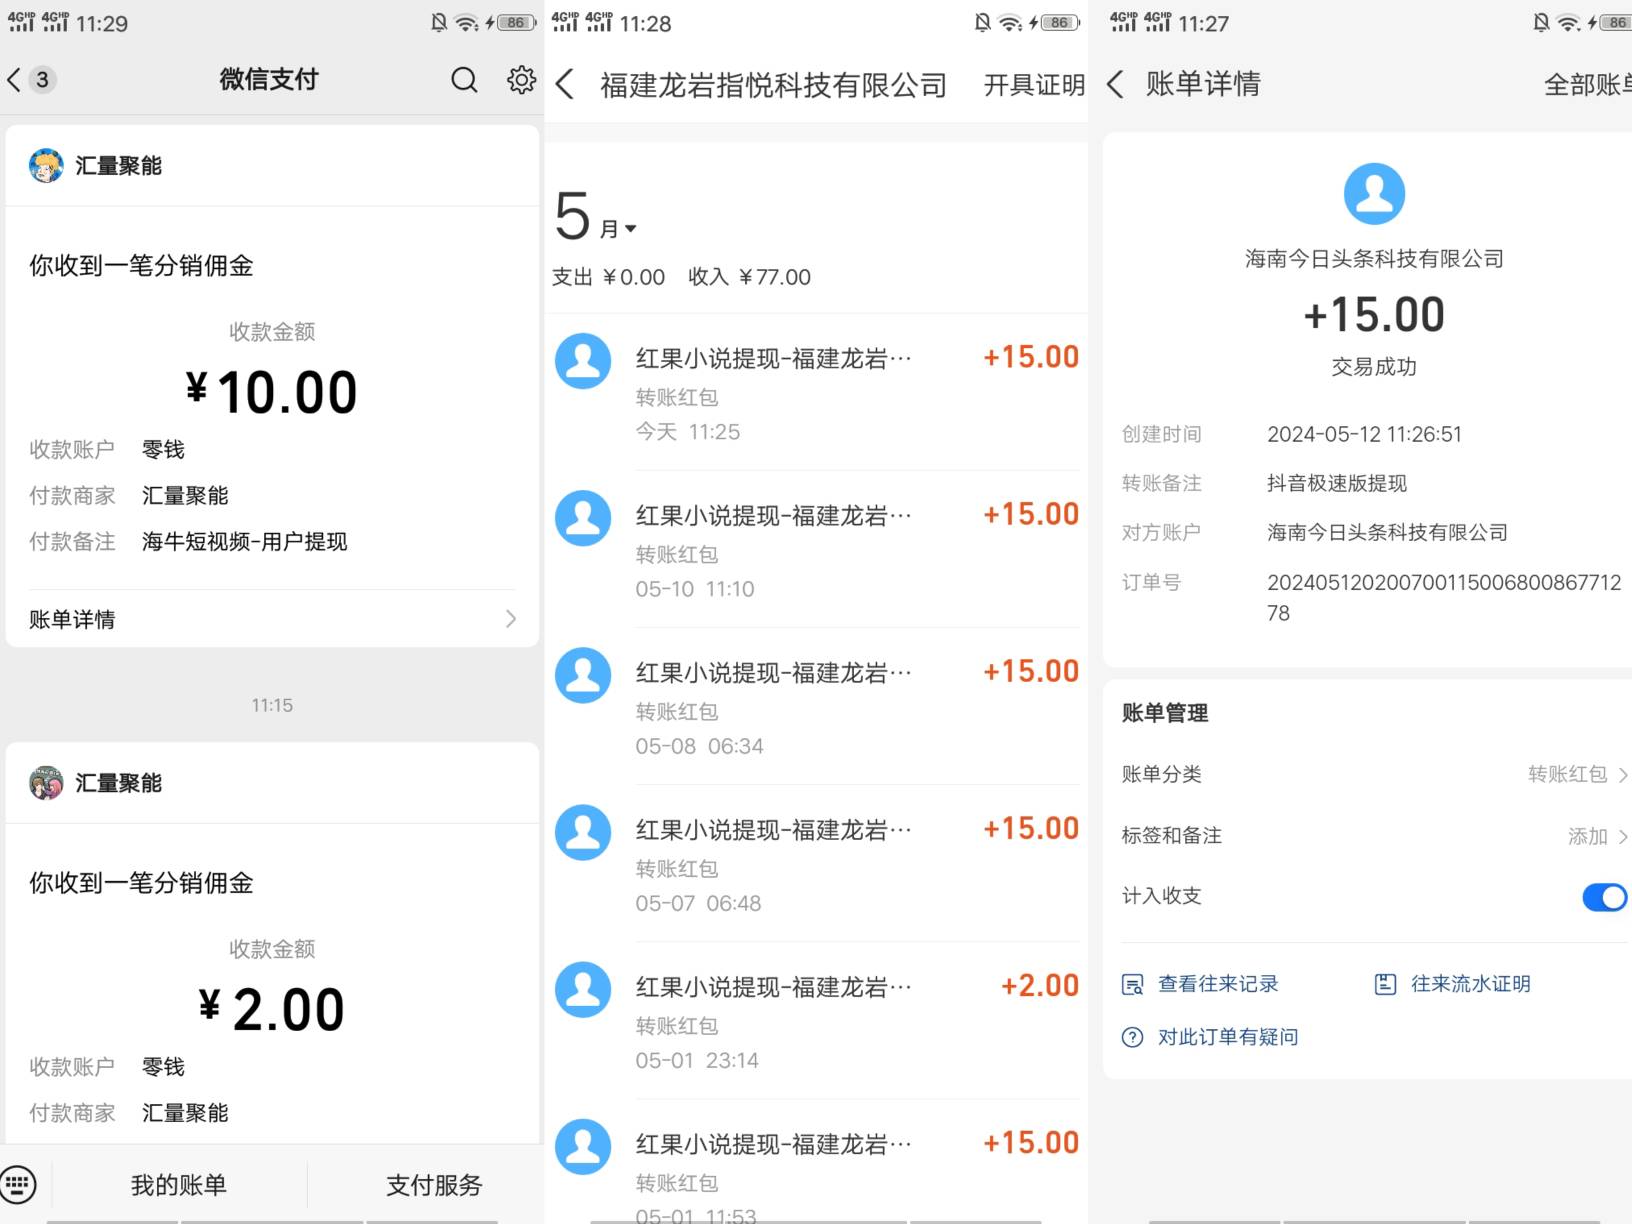Open 对此订单有疑问 link
Viewport: 1632px width, 1224px height.
tap(1228, 1037)
